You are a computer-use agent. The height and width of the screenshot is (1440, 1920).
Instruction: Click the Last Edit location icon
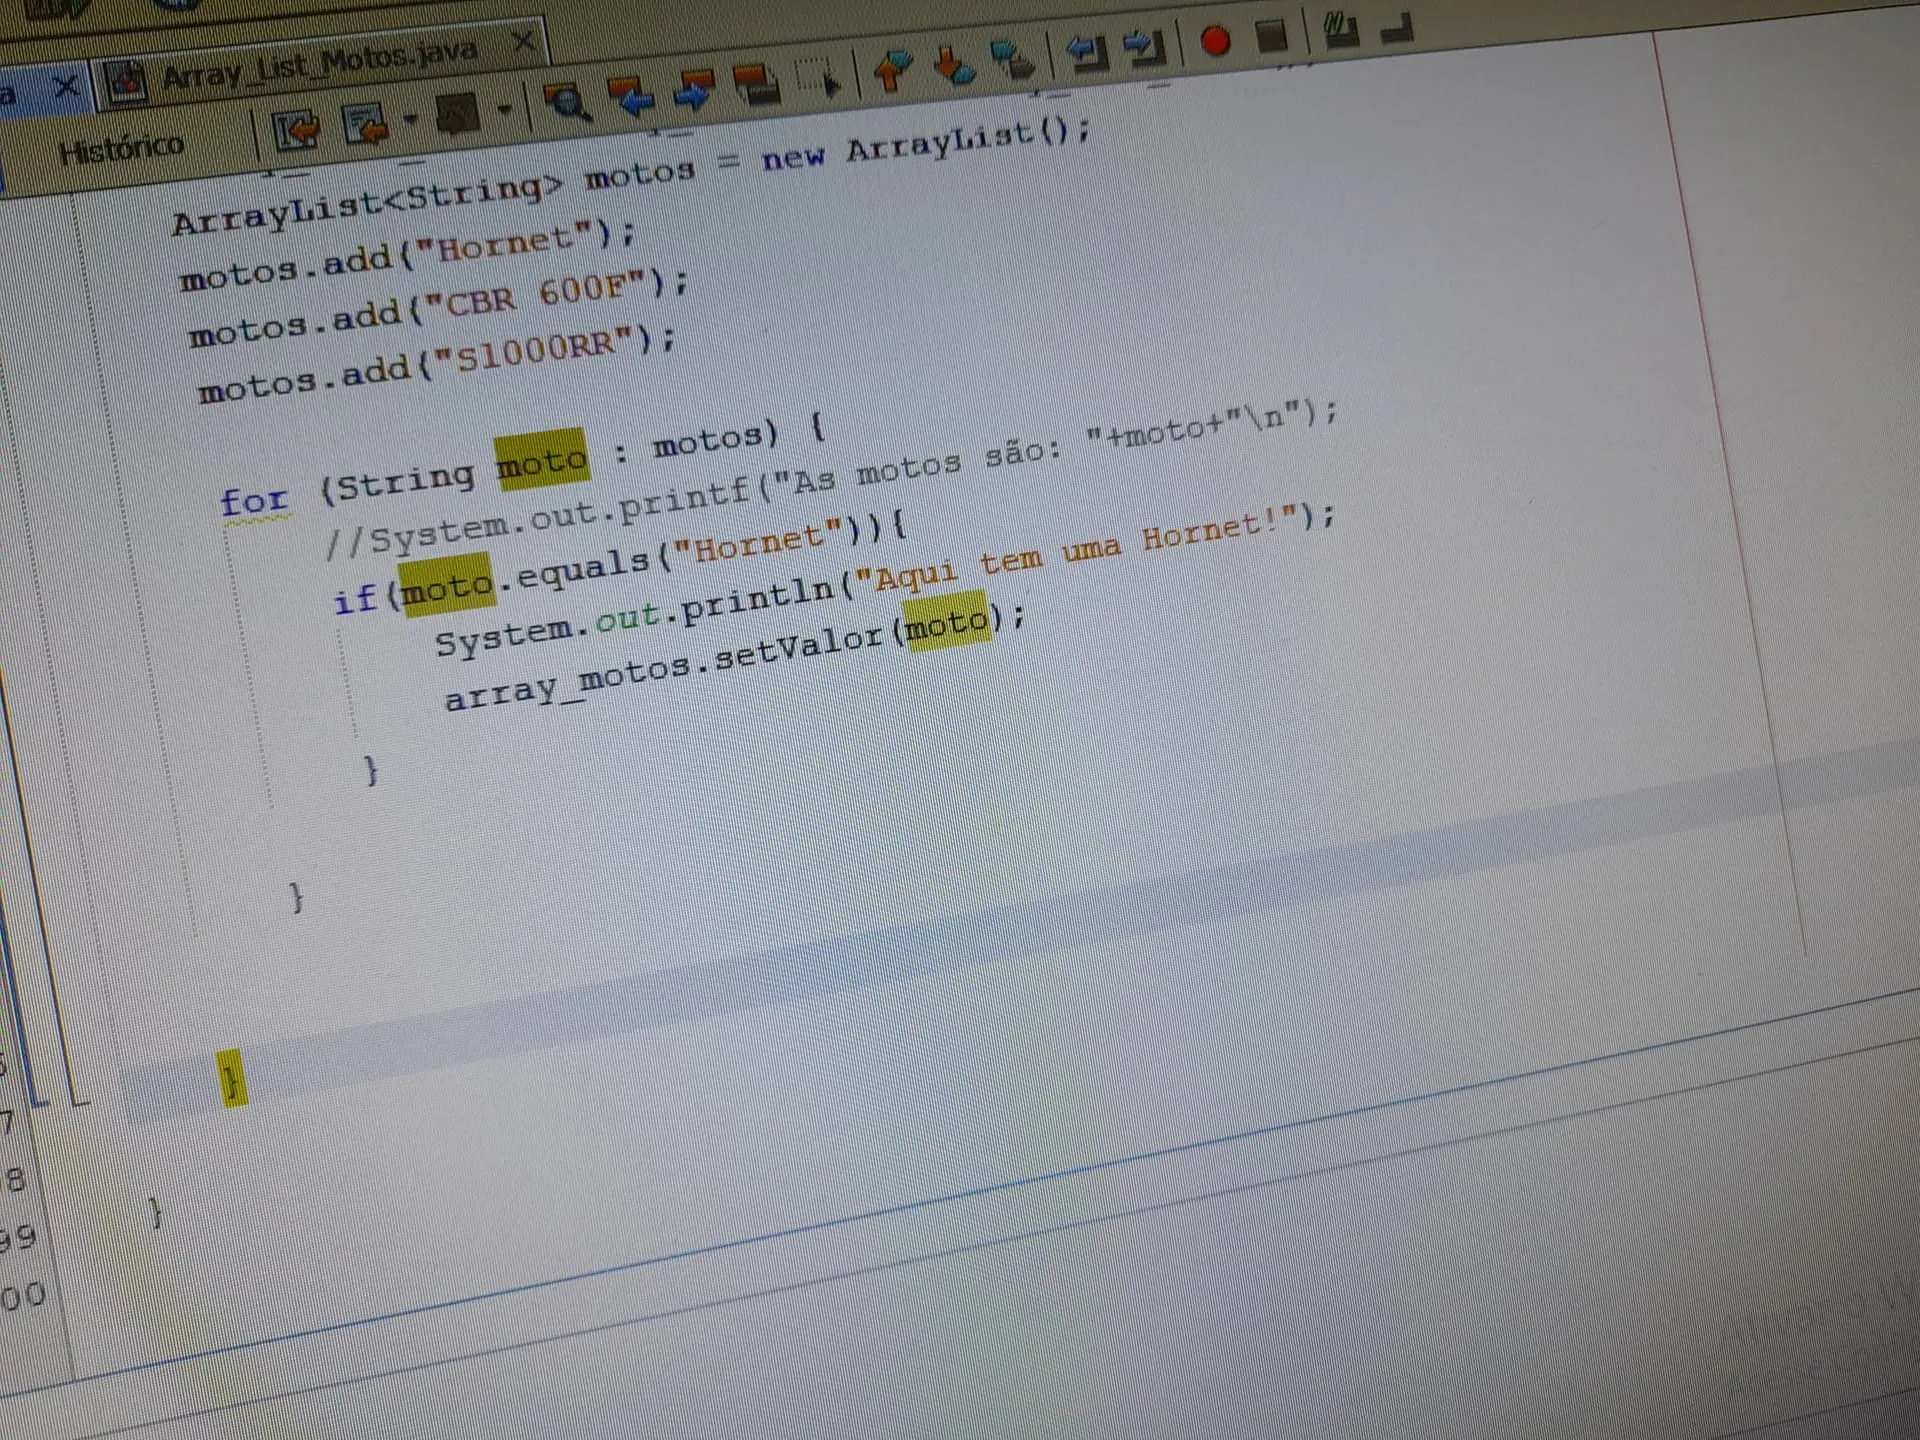click(297, 130)
